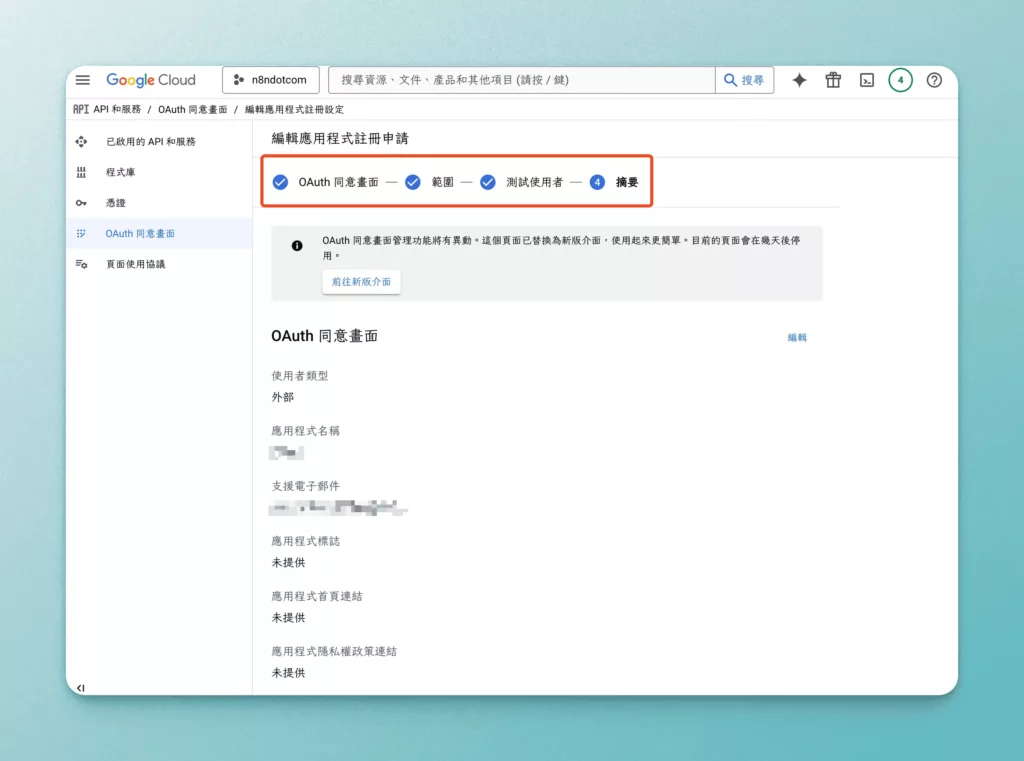Focus the resource search field
This screenshot has height=761, width=1024.
(x=521, y=80)
